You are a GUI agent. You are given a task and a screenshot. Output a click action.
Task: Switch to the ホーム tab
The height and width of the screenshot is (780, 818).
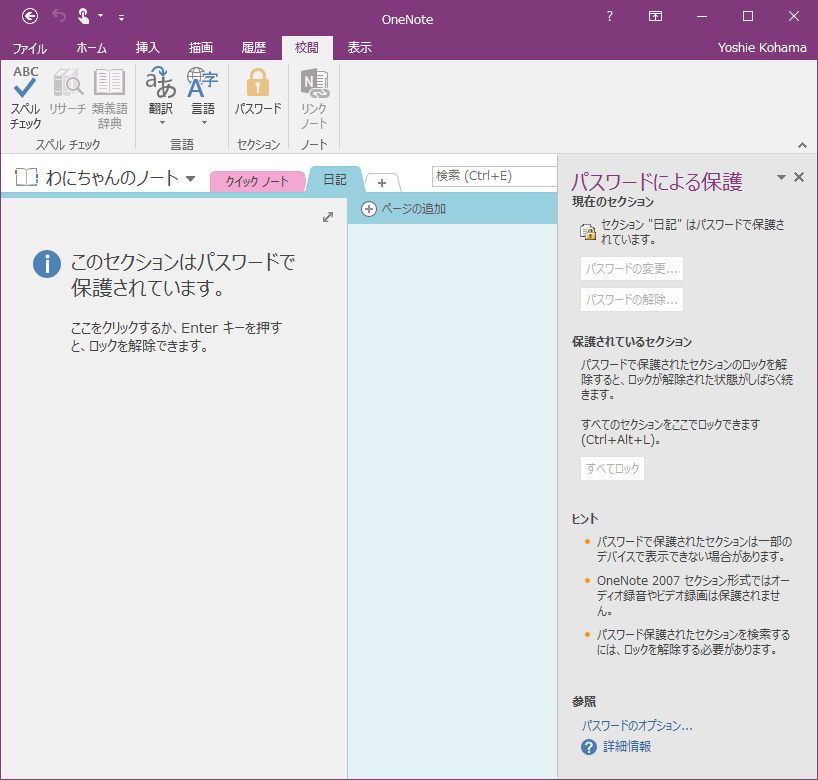[91, 48]
